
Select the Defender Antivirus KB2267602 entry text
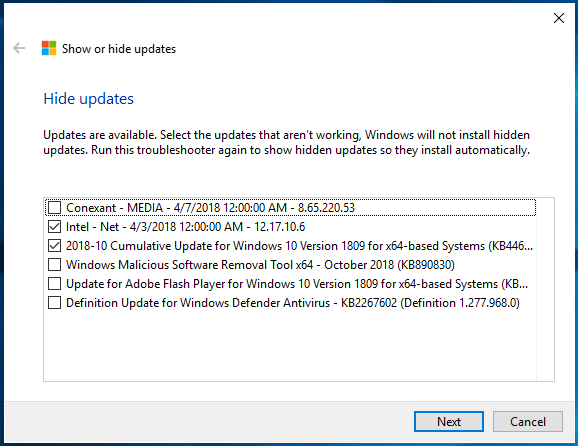[x=293, y=303]
